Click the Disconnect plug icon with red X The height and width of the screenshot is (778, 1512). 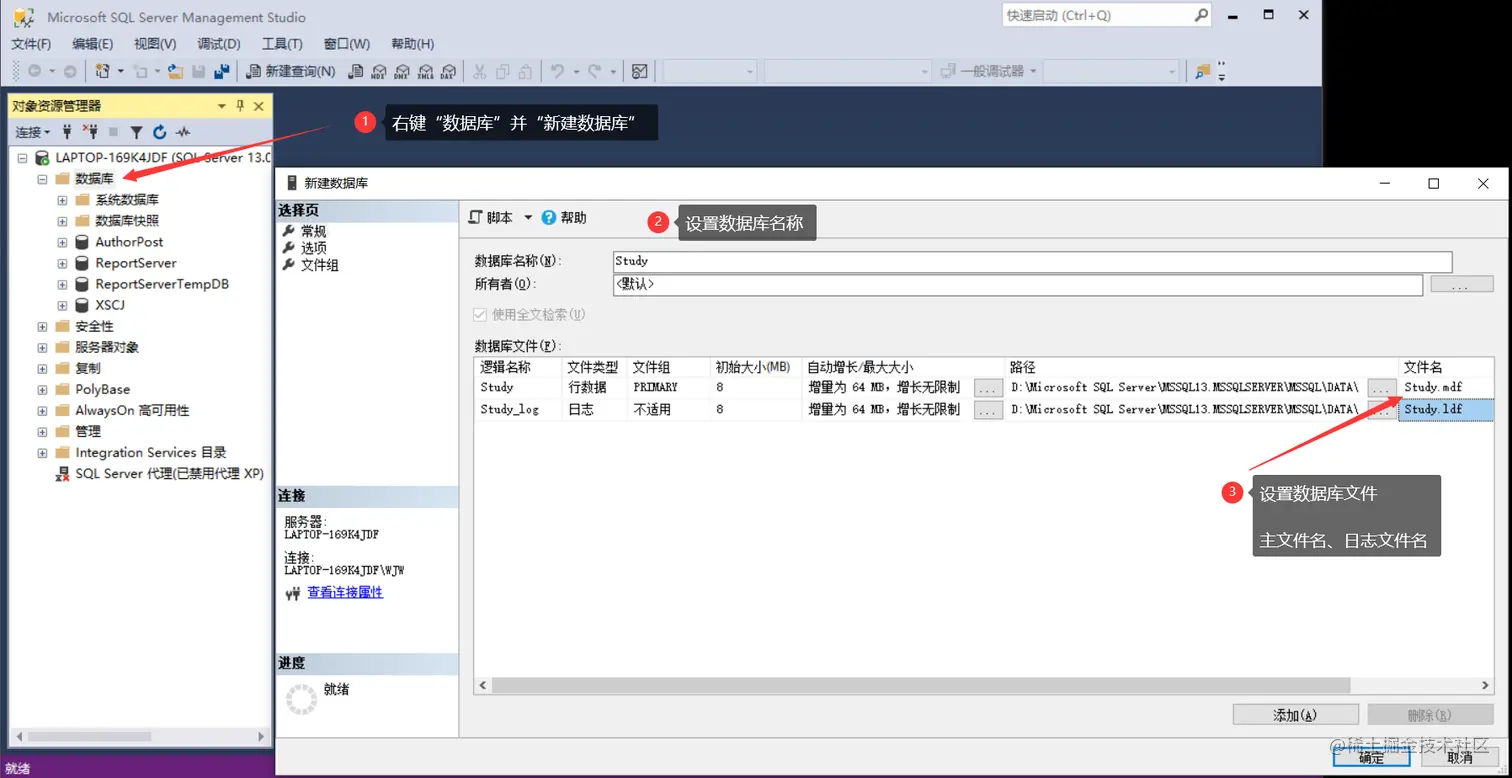90,132
